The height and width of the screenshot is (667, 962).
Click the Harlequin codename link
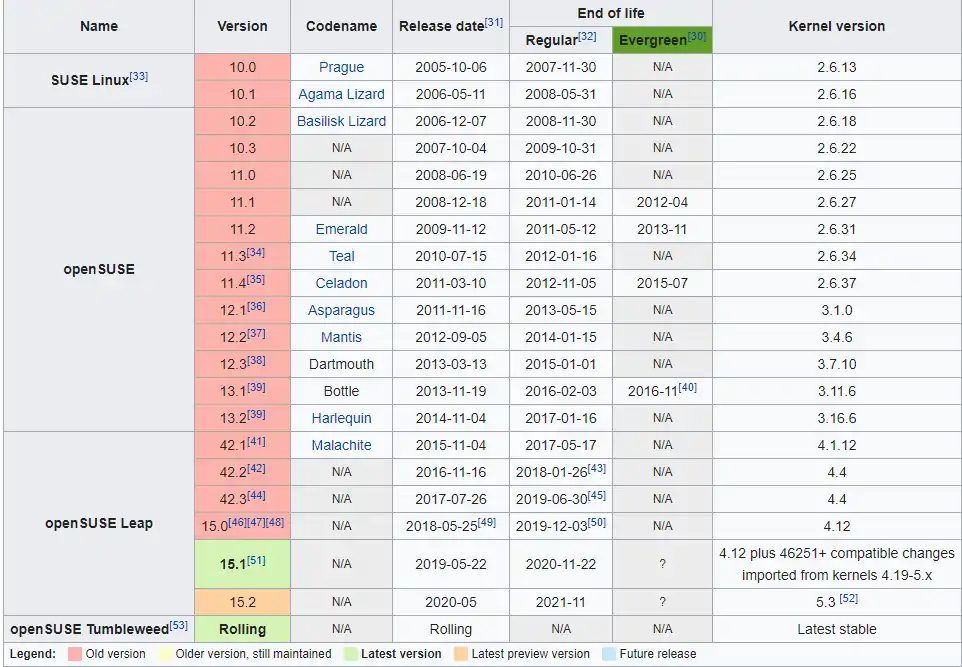341,418
